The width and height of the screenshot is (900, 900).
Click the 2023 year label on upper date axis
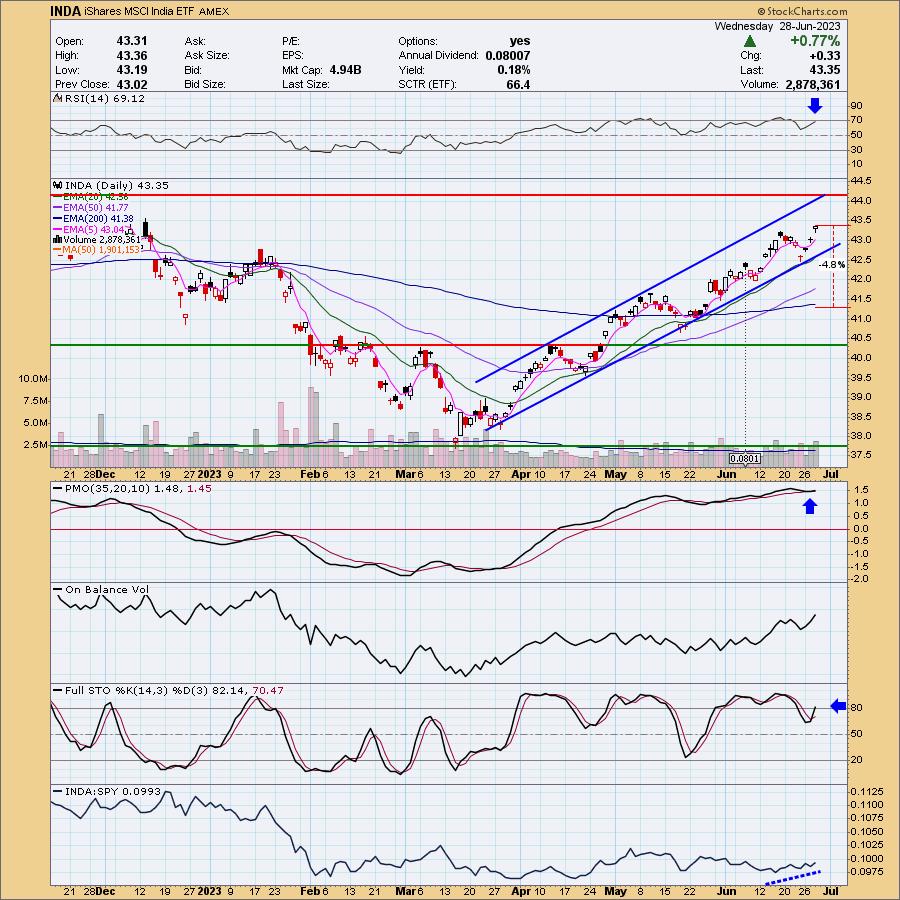coord(209,475)
